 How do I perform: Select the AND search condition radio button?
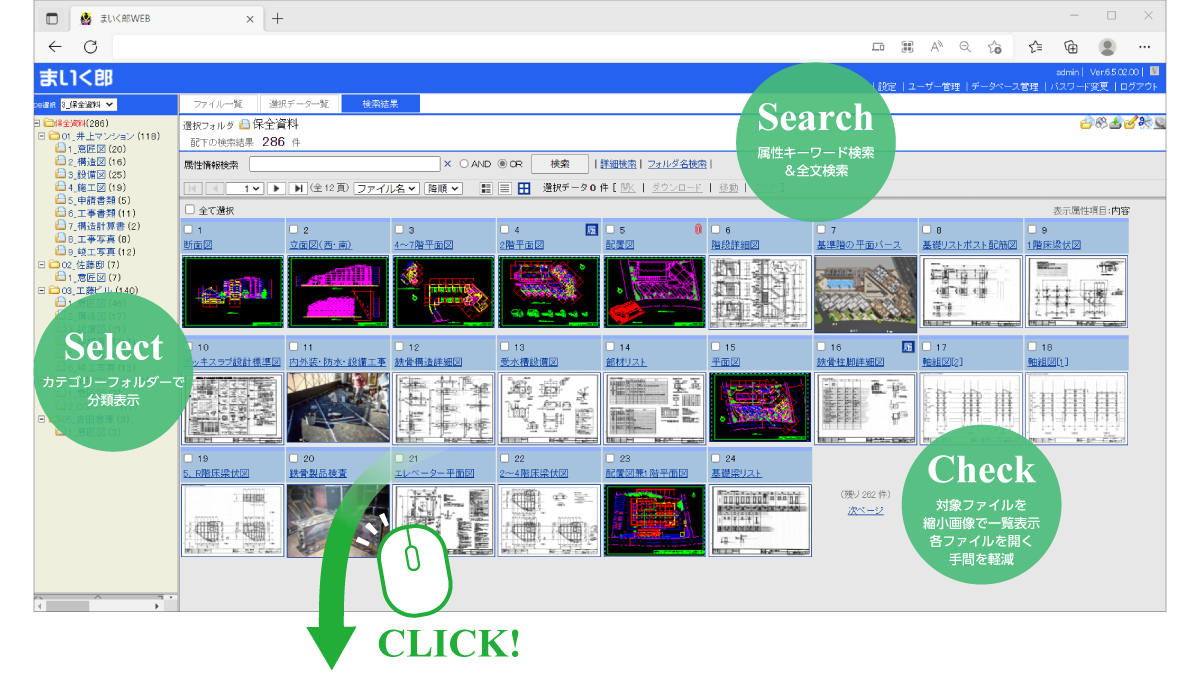(466, 164)
